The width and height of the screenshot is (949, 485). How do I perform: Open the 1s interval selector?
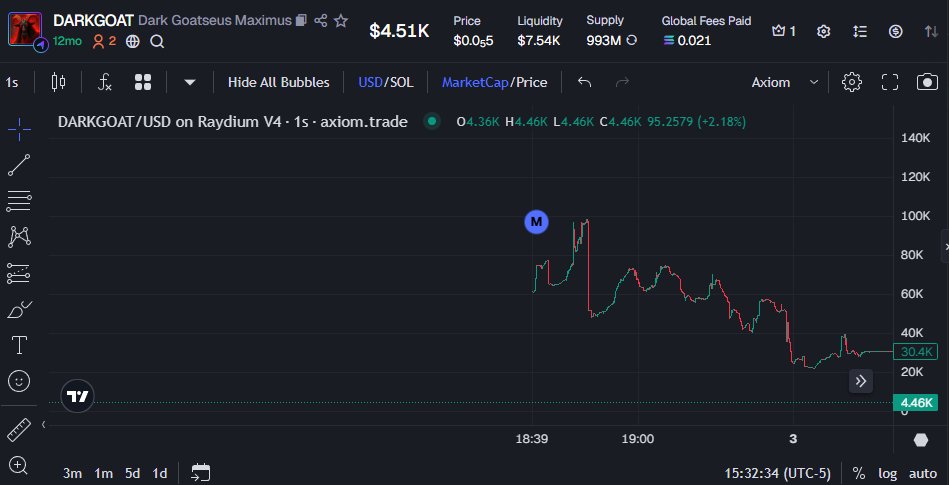coord(13,82)
